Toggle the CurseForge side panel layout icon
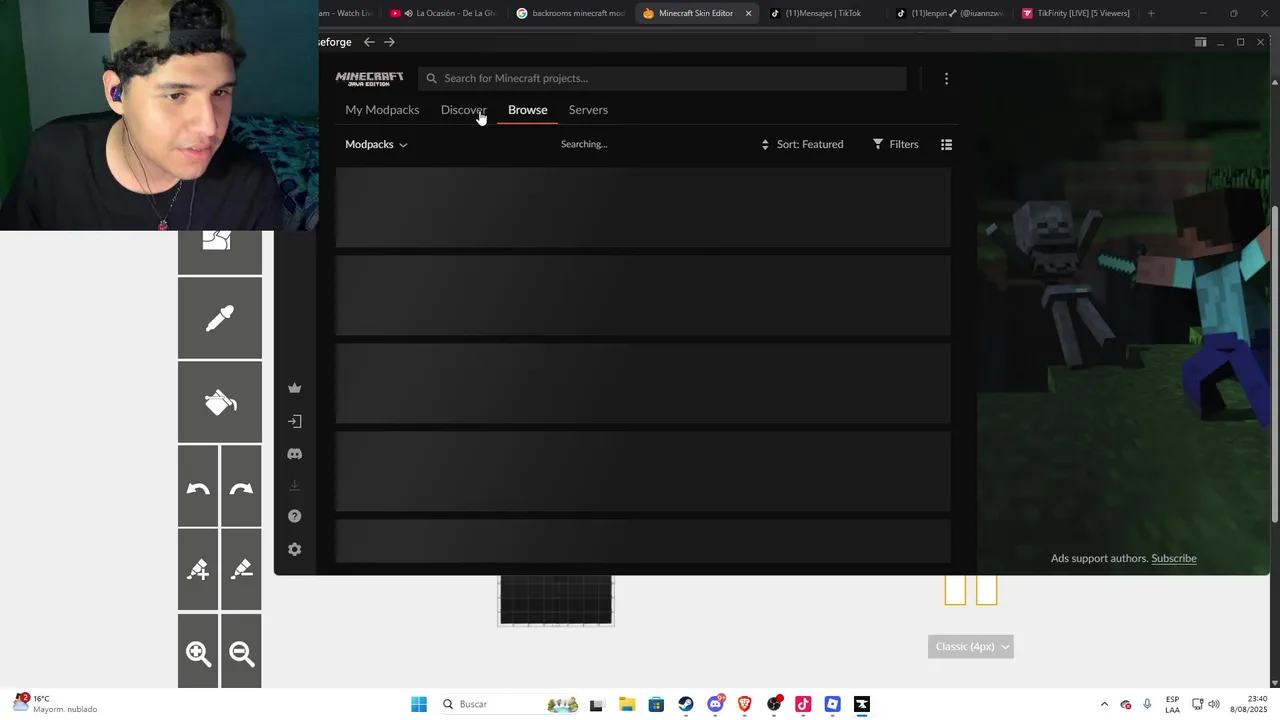This screenshot has height=720, width=1280. pos(1200,42)
